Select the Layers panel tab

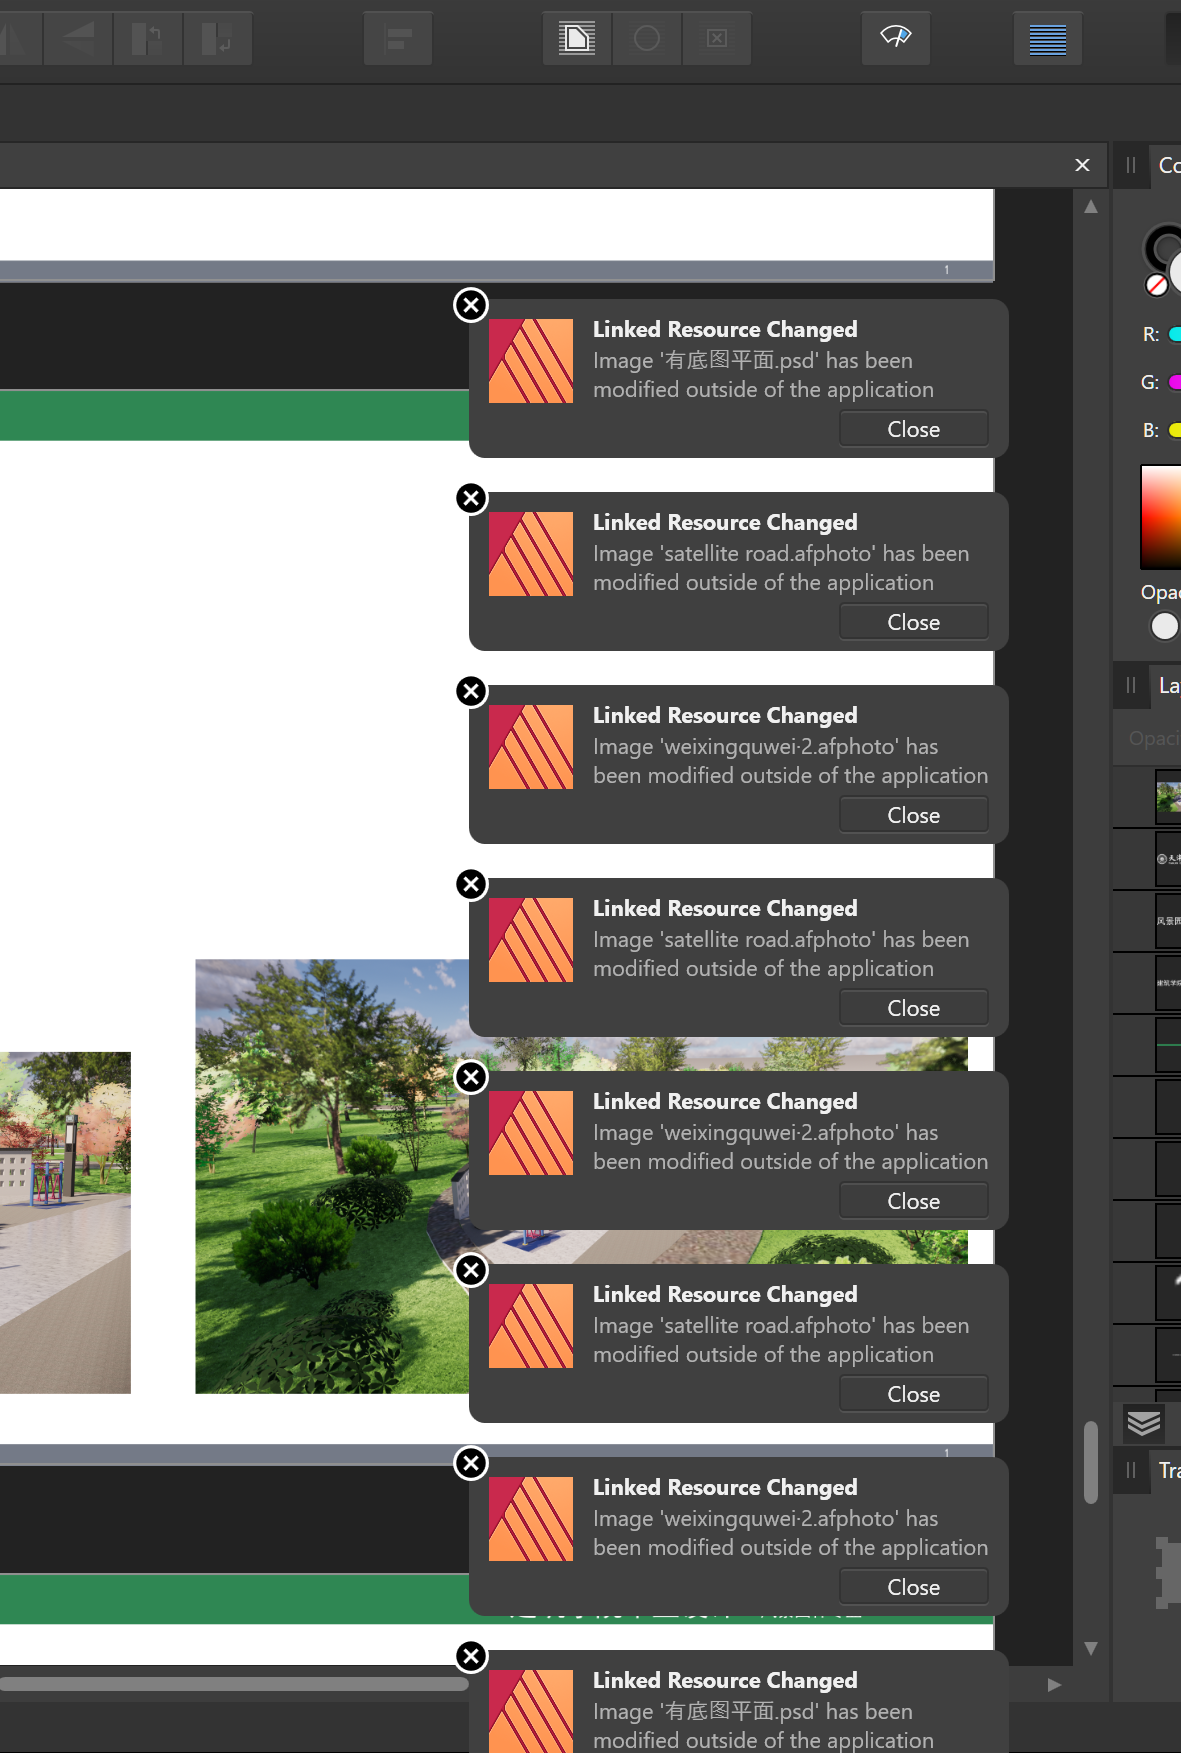click(x=1168, y=686)
